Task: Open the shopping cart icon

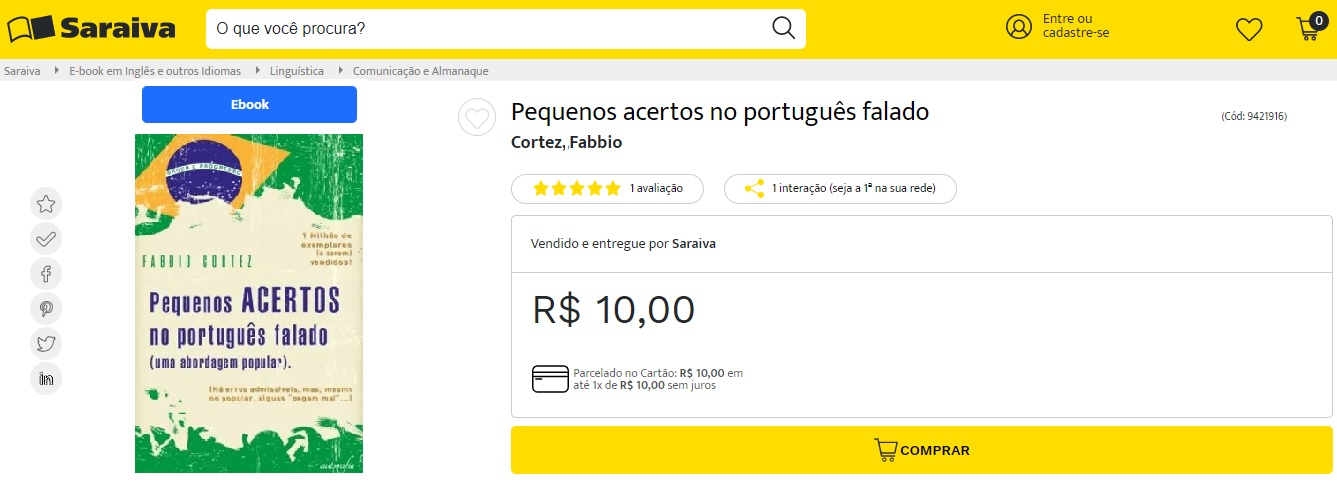Action: tap(1308, 28)
